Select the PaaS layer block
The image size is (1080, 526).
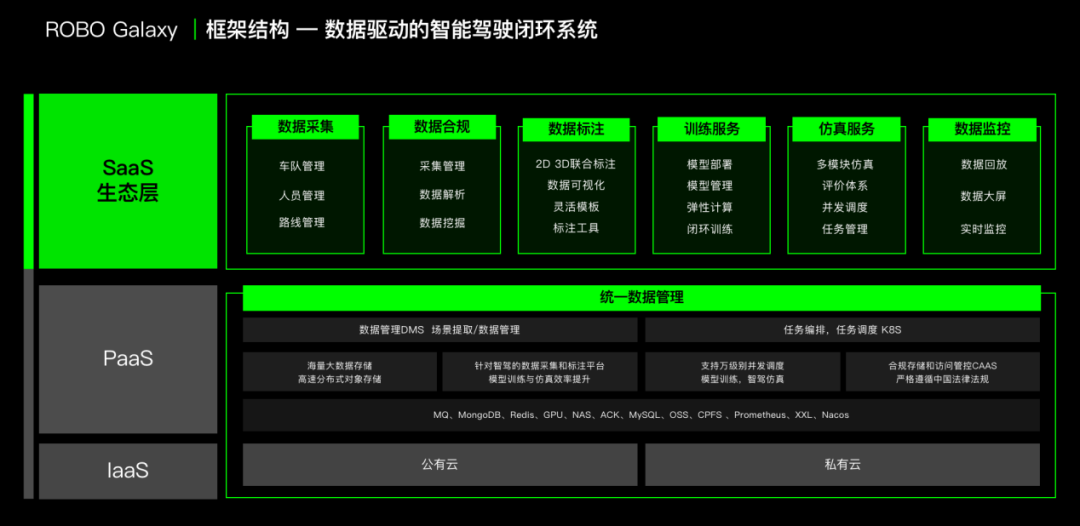click(128, 359)
